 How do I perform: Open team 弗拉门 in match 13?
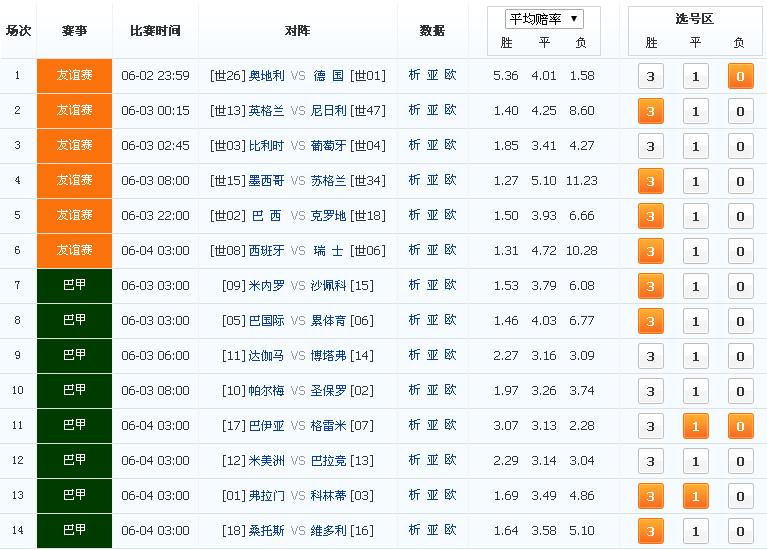pyautogui.click(x=267, y=495)
